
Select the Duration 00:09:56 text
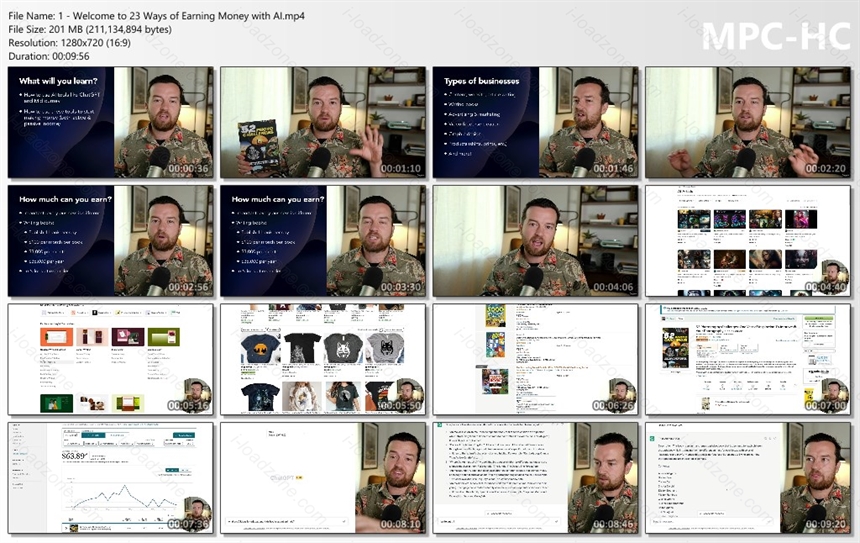(49, 56)
